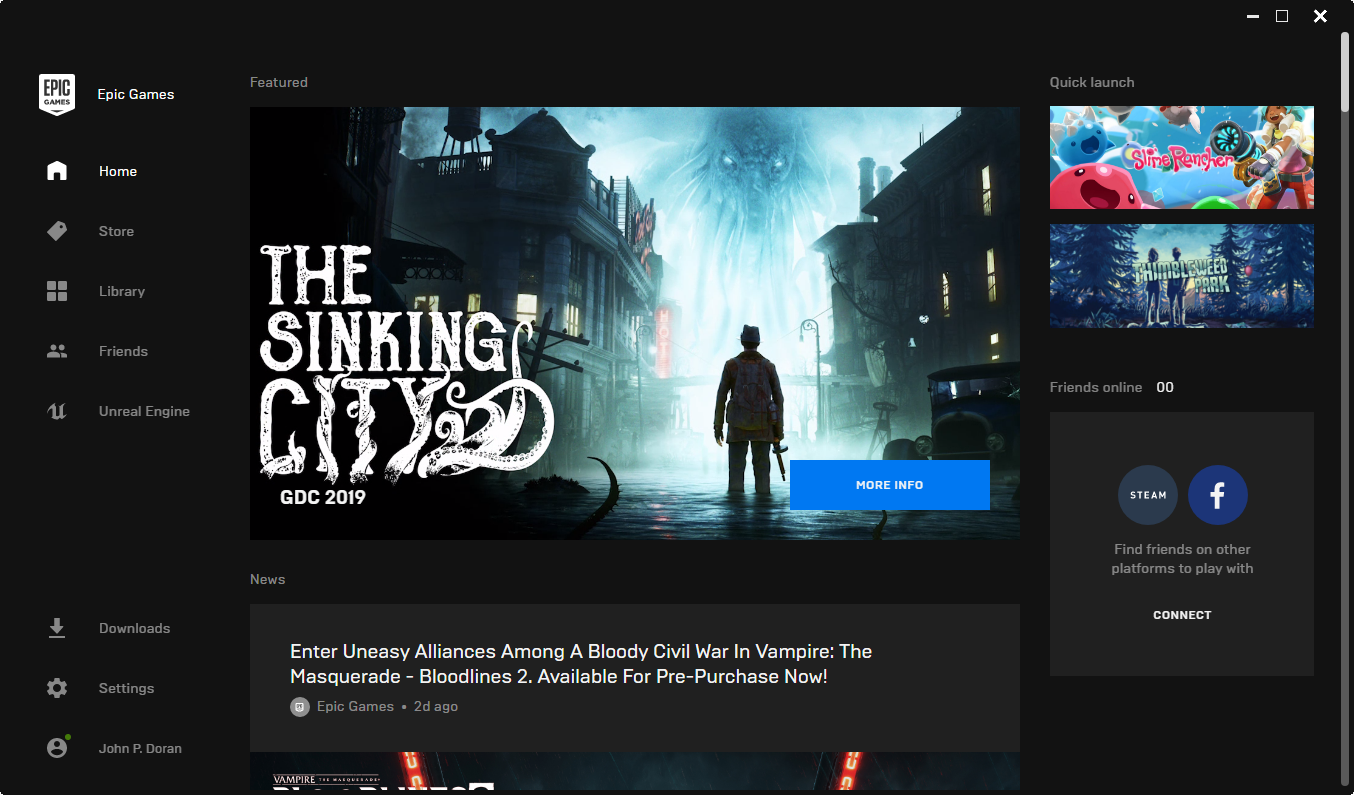Click the user profile avatar icon
Image resolution: width=1354 pixels, height=795 pixels.
click(x=57, y=748)
